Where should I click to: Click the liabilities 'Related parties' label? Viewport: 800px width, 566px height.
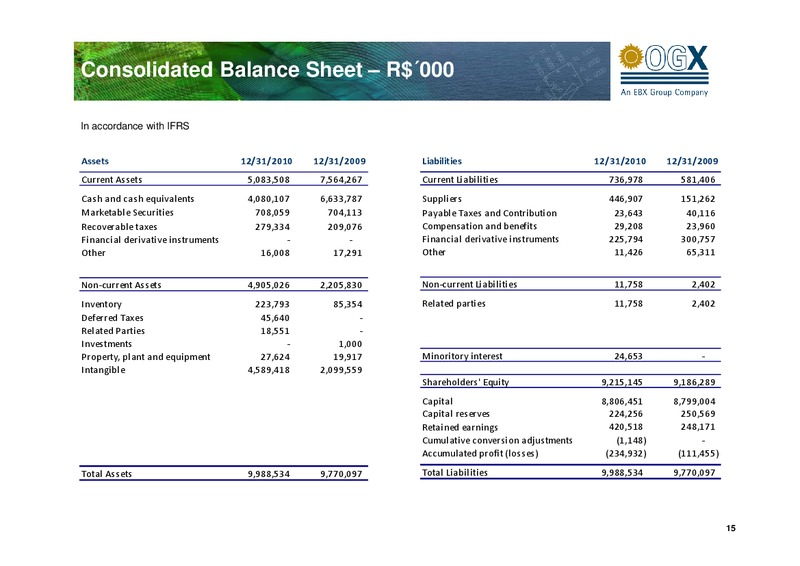[454, 304]
